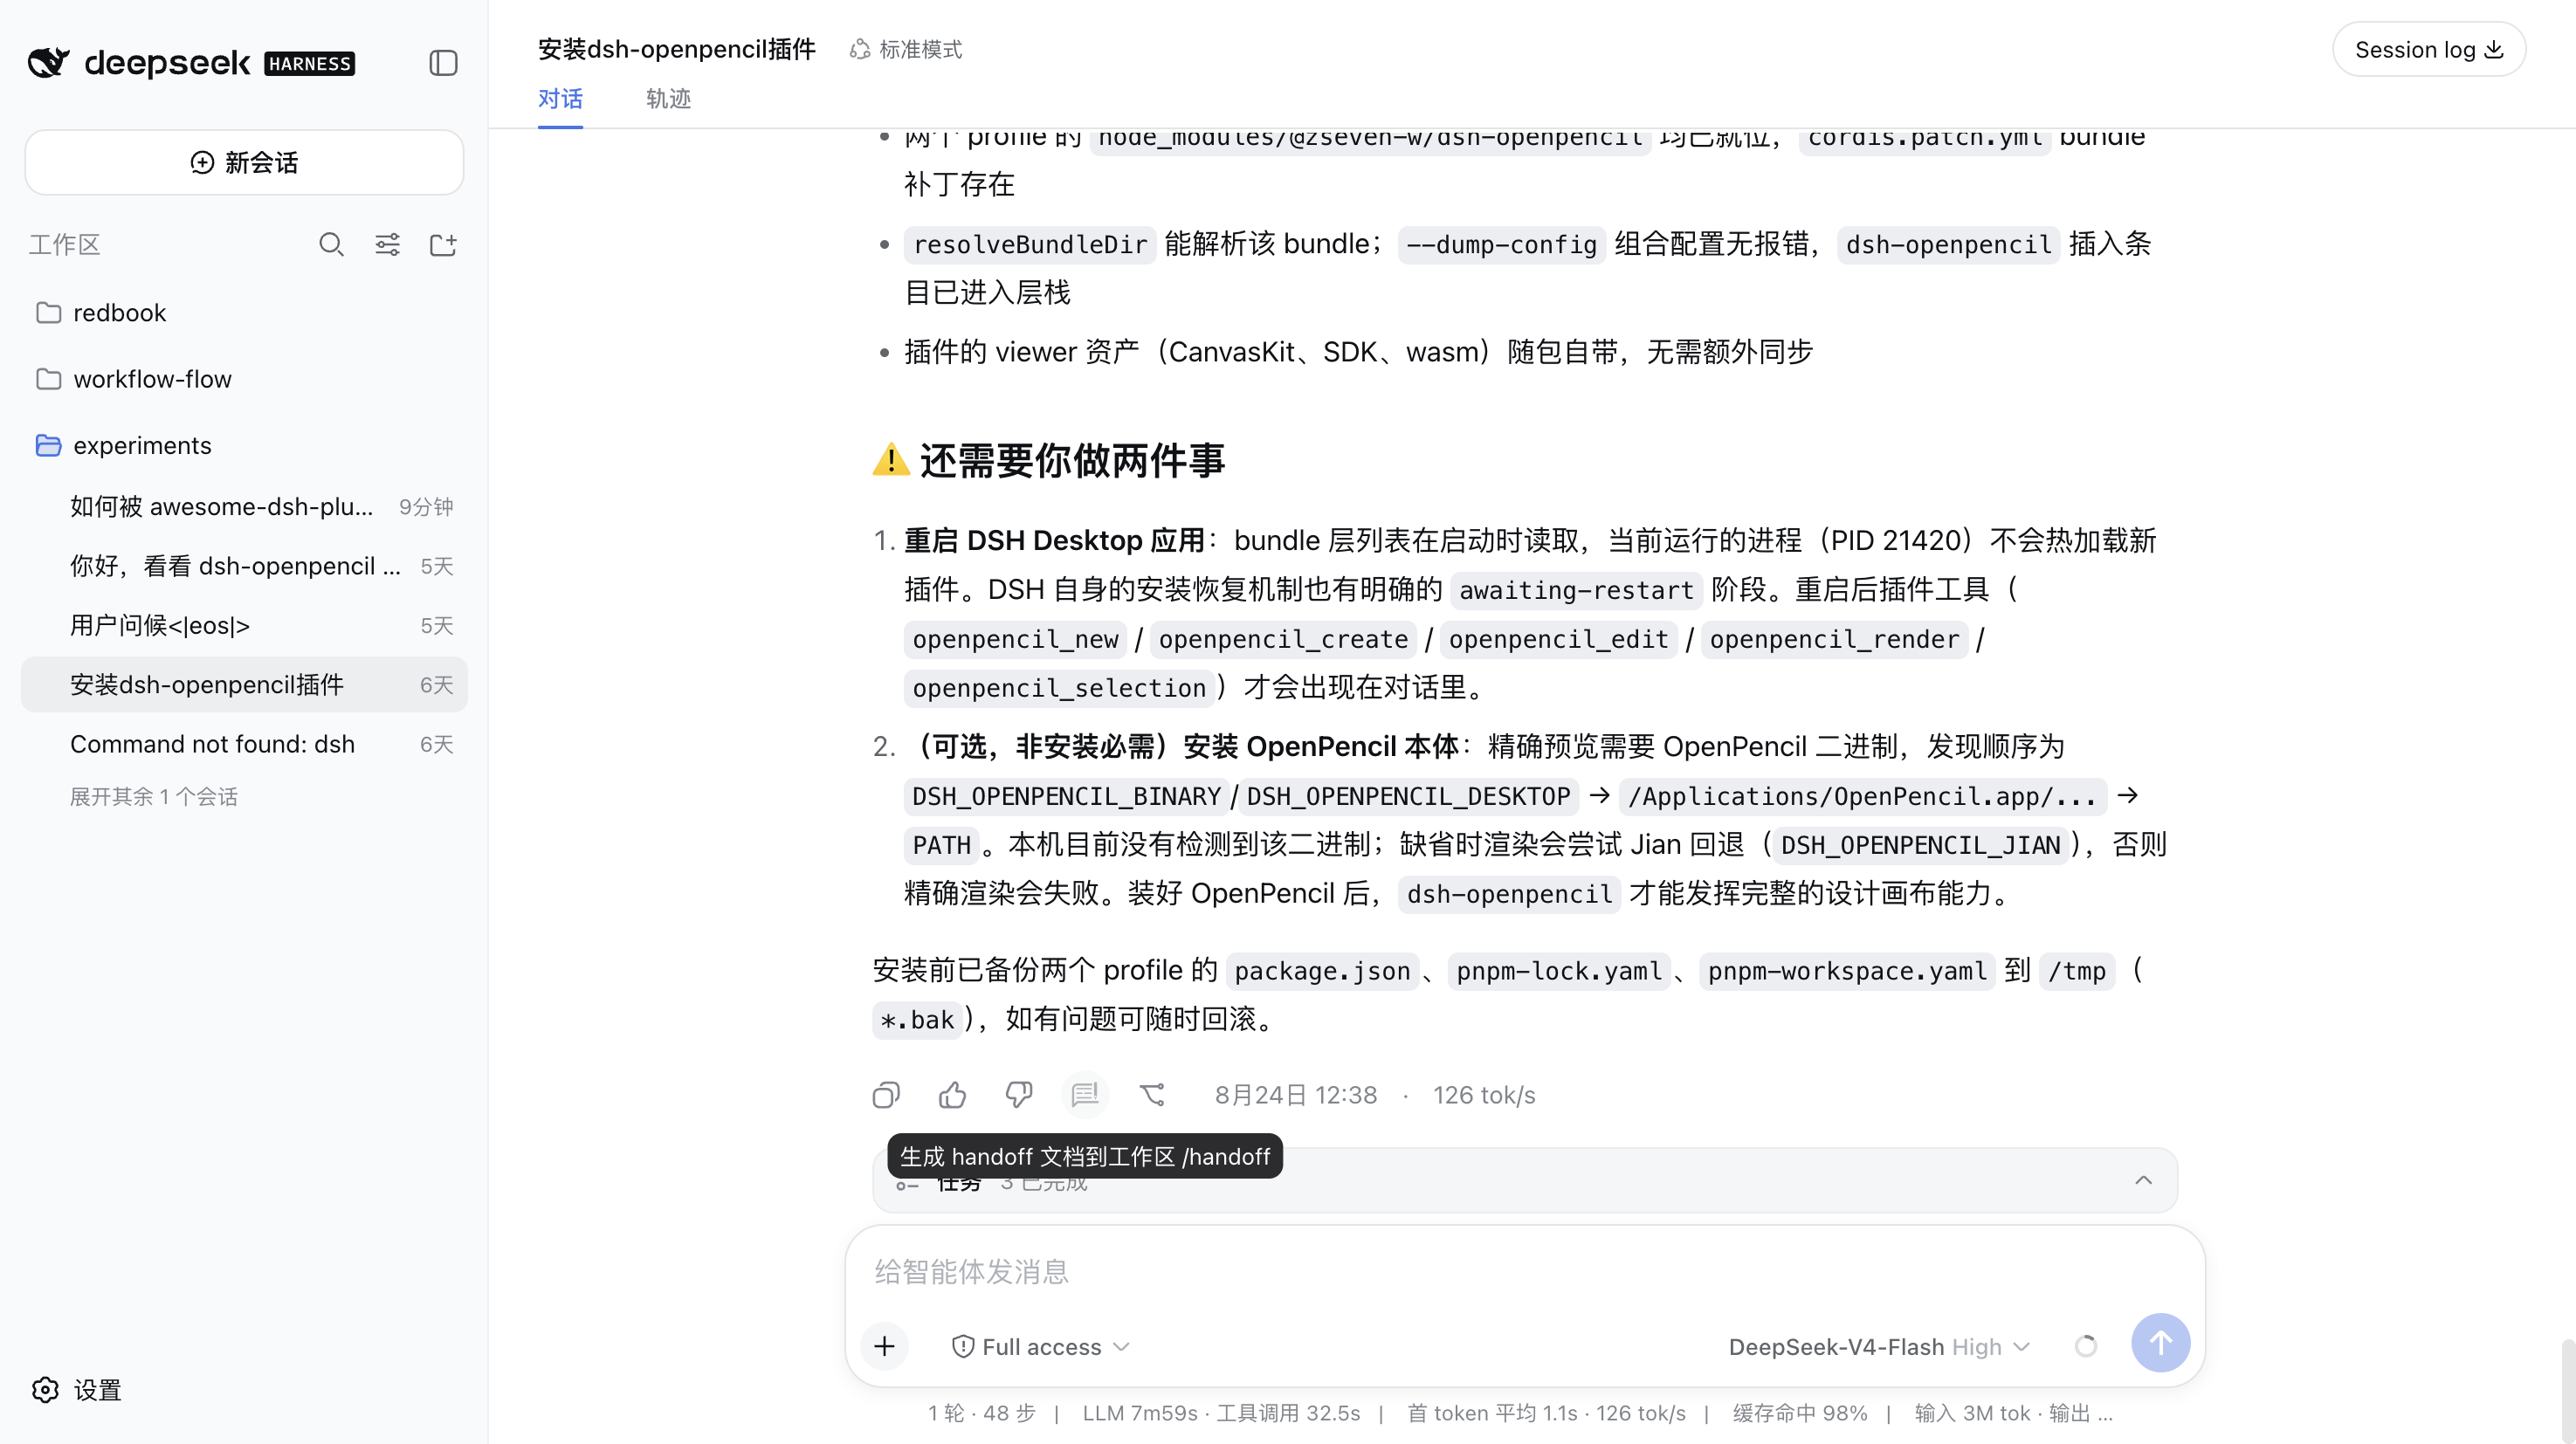Download the Session log

coord(2429,49)
